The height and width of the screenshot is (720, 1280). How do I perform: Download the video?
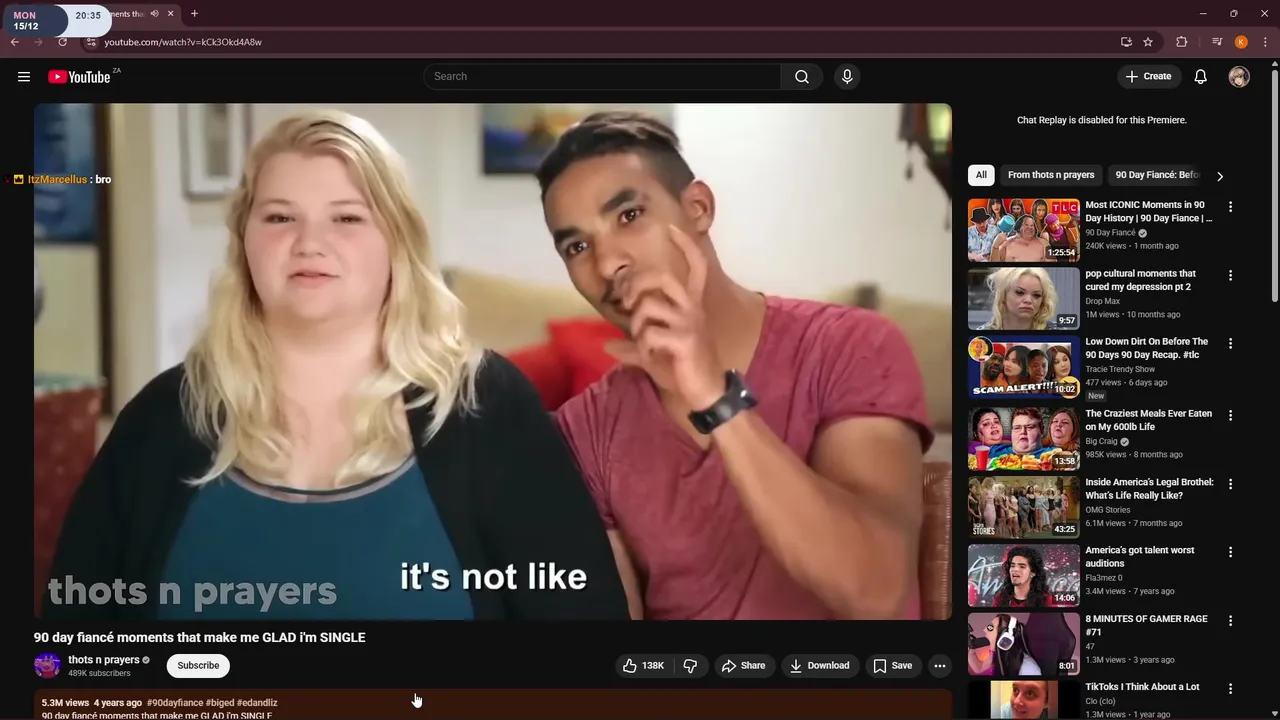click(819, 666)
